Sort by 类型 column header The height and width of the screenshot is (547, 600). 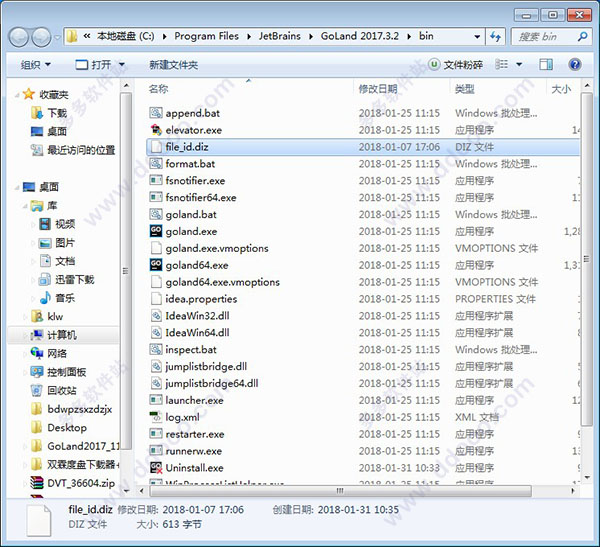(x=465, y=89)
